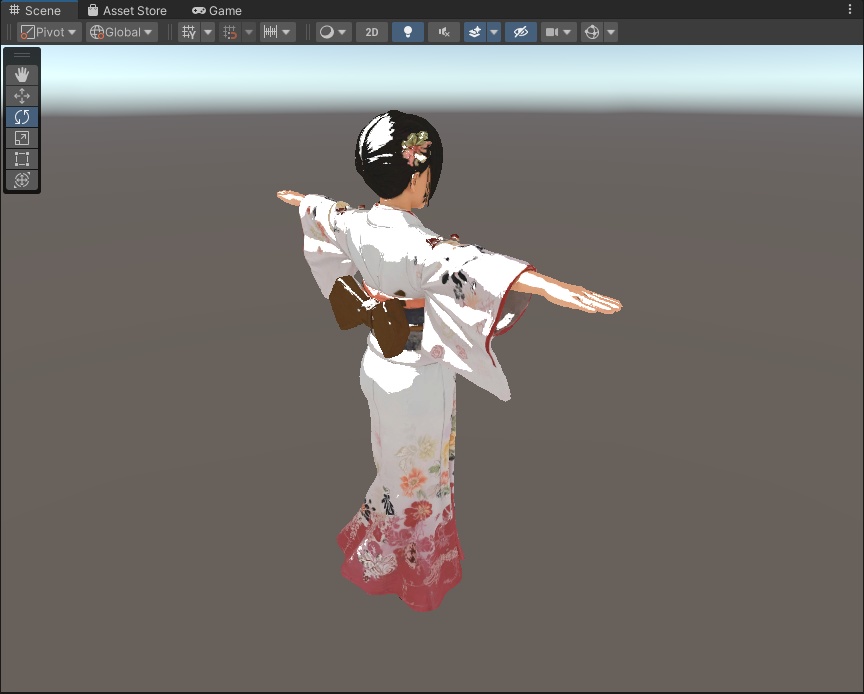Click the camera view icon on the toolbar
864x694 pixels.
tap(553, 31)
